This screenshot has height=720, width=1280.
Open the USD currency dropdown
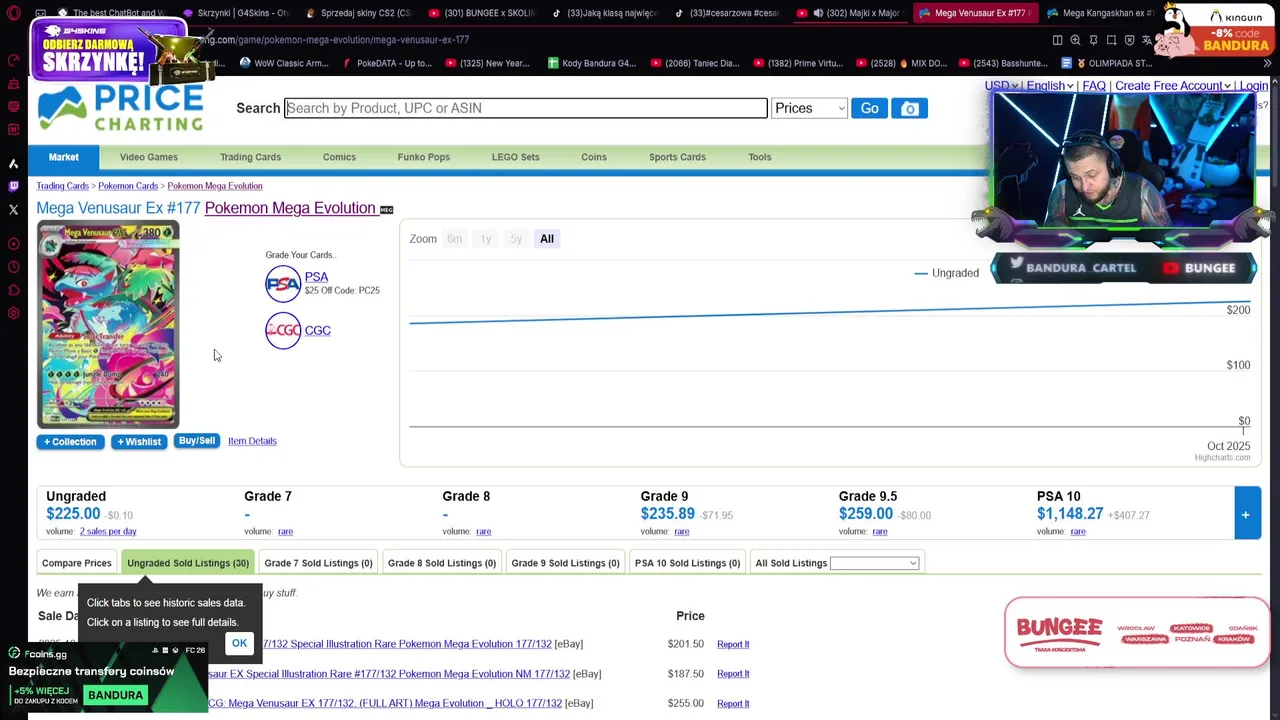[x=1001, y=86]
